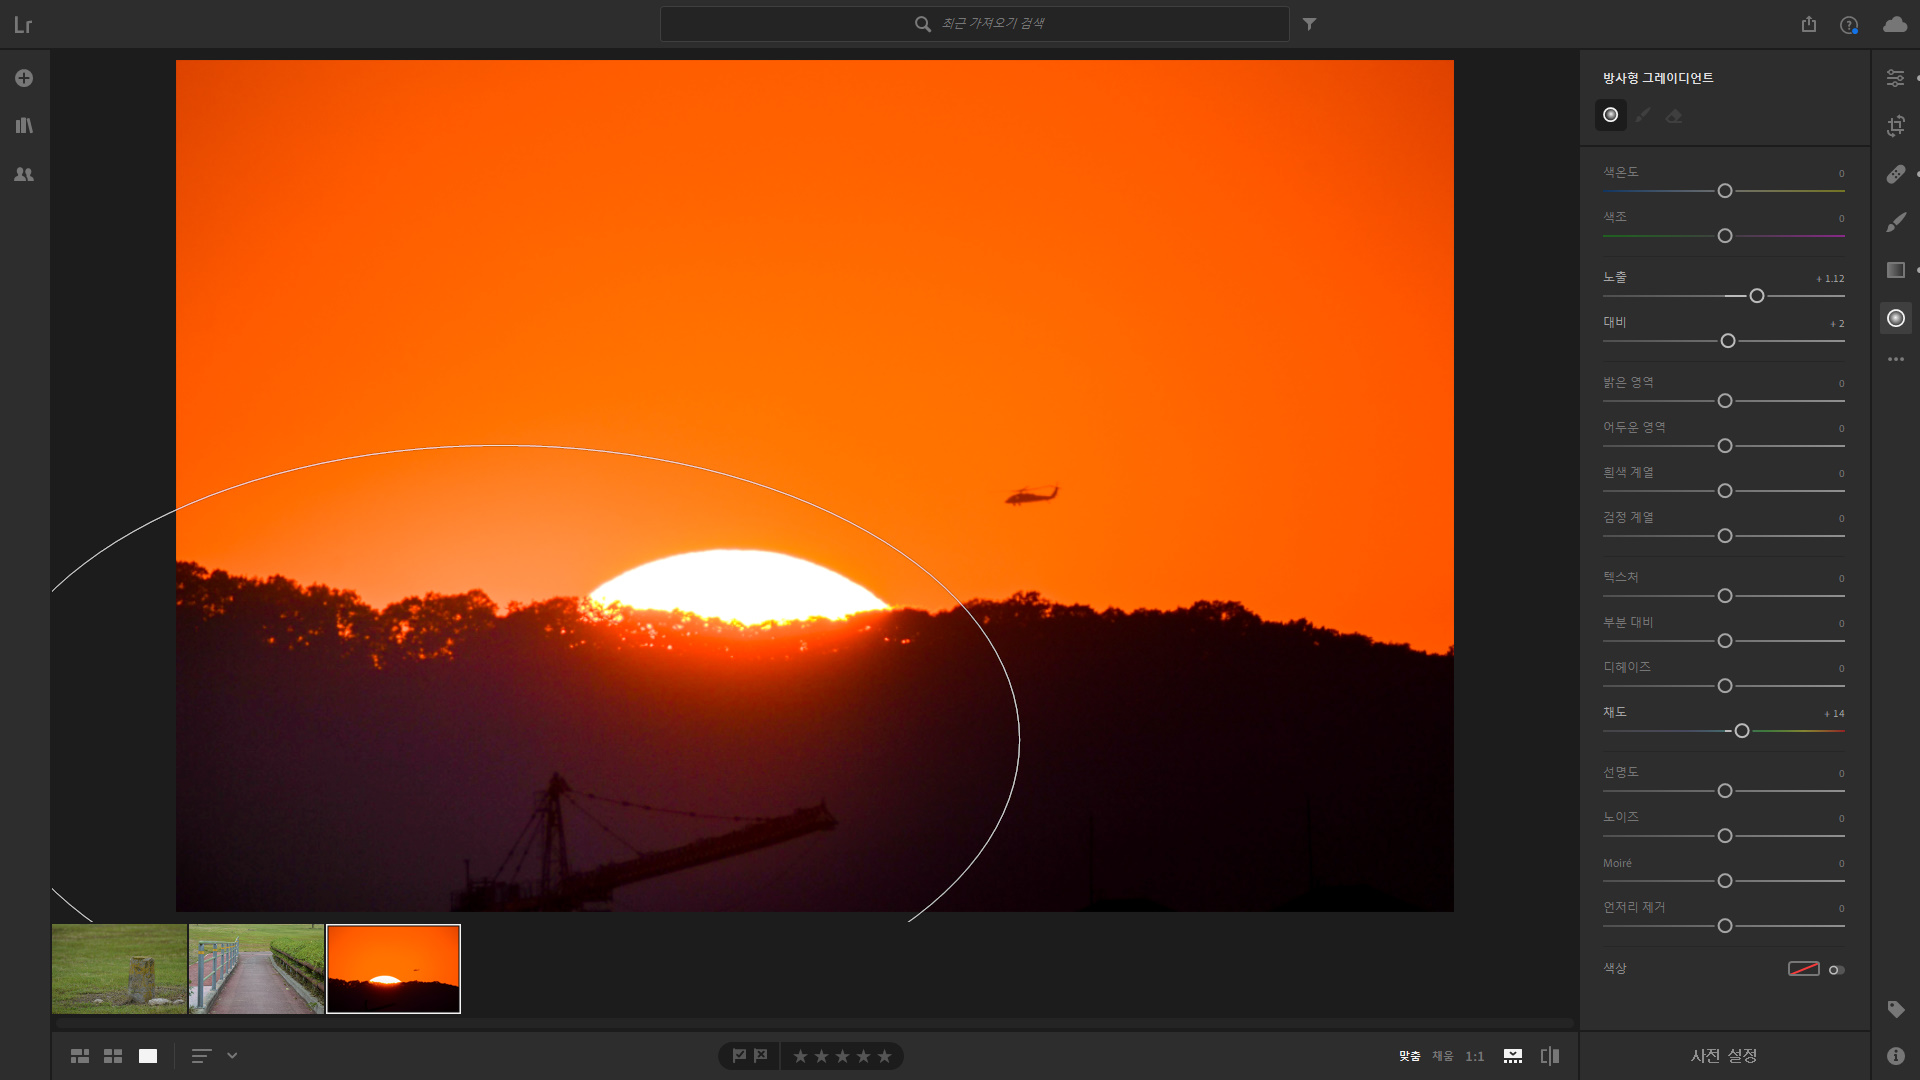Set rating to five stars
This screenshot has height=1080, width=1920.
pos(884,1056)
